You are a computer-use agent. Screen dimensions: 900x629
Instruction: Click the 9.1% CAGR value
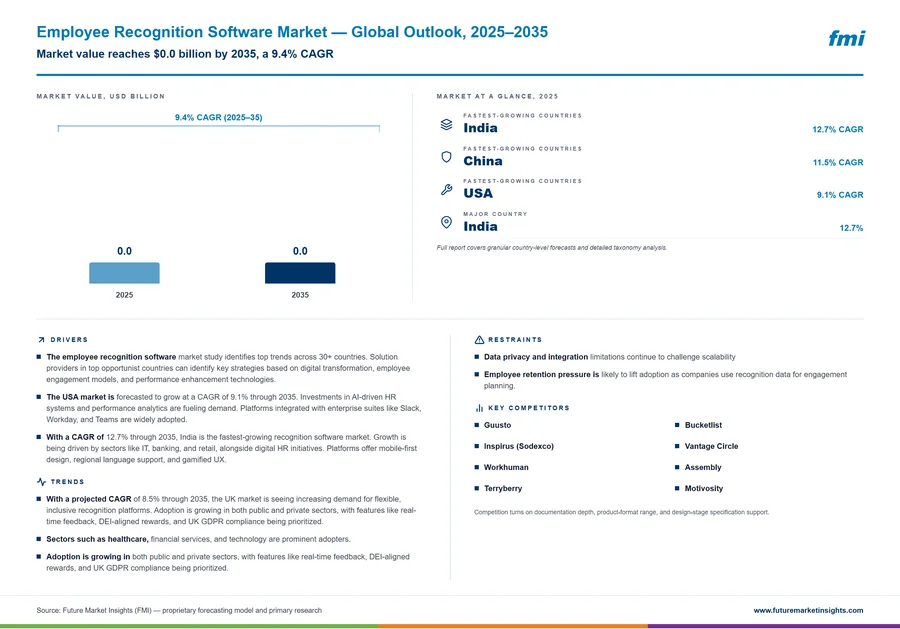[840, 195]
